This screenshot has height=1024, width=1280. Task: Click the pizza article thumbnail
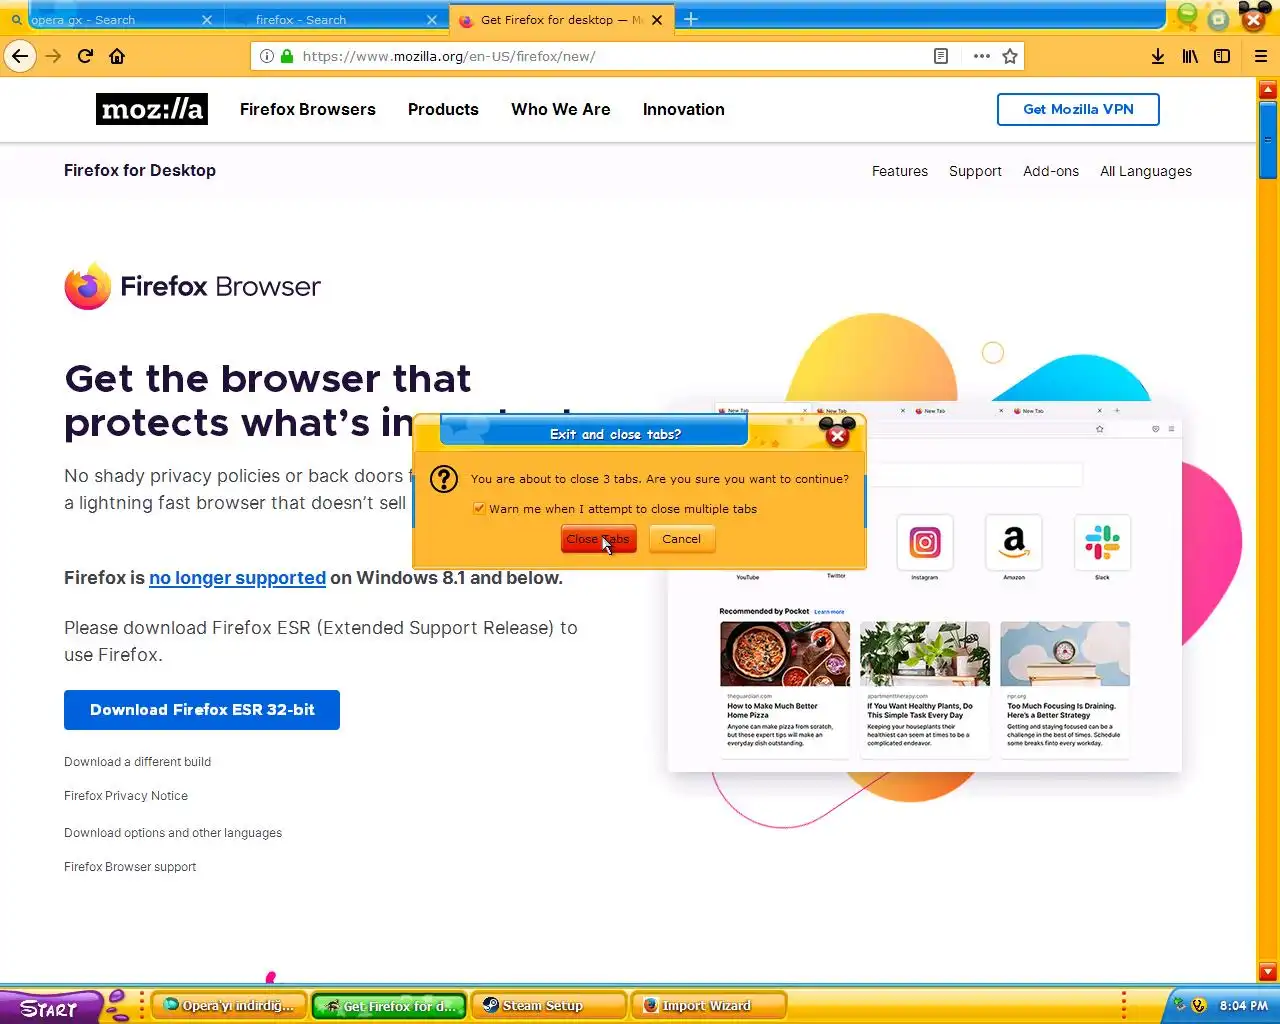[785, 654]
